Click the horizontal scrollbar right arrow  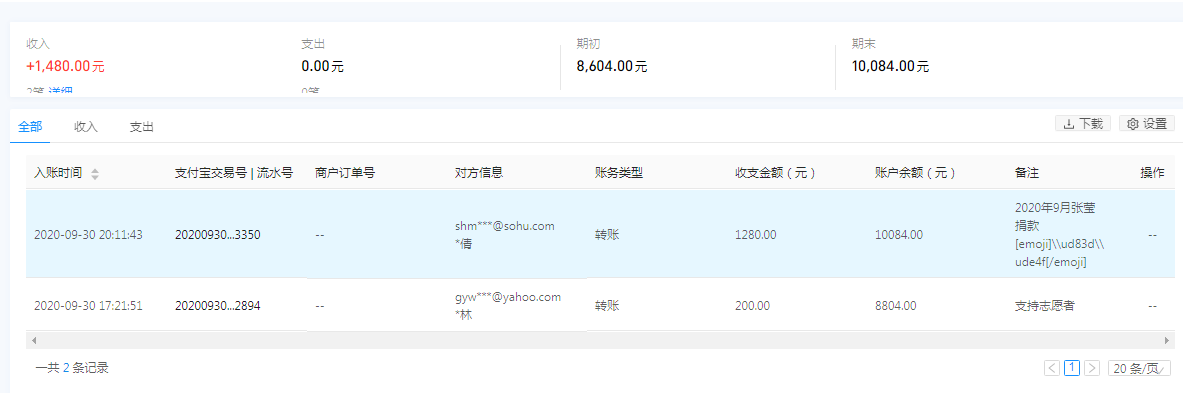1169,341
